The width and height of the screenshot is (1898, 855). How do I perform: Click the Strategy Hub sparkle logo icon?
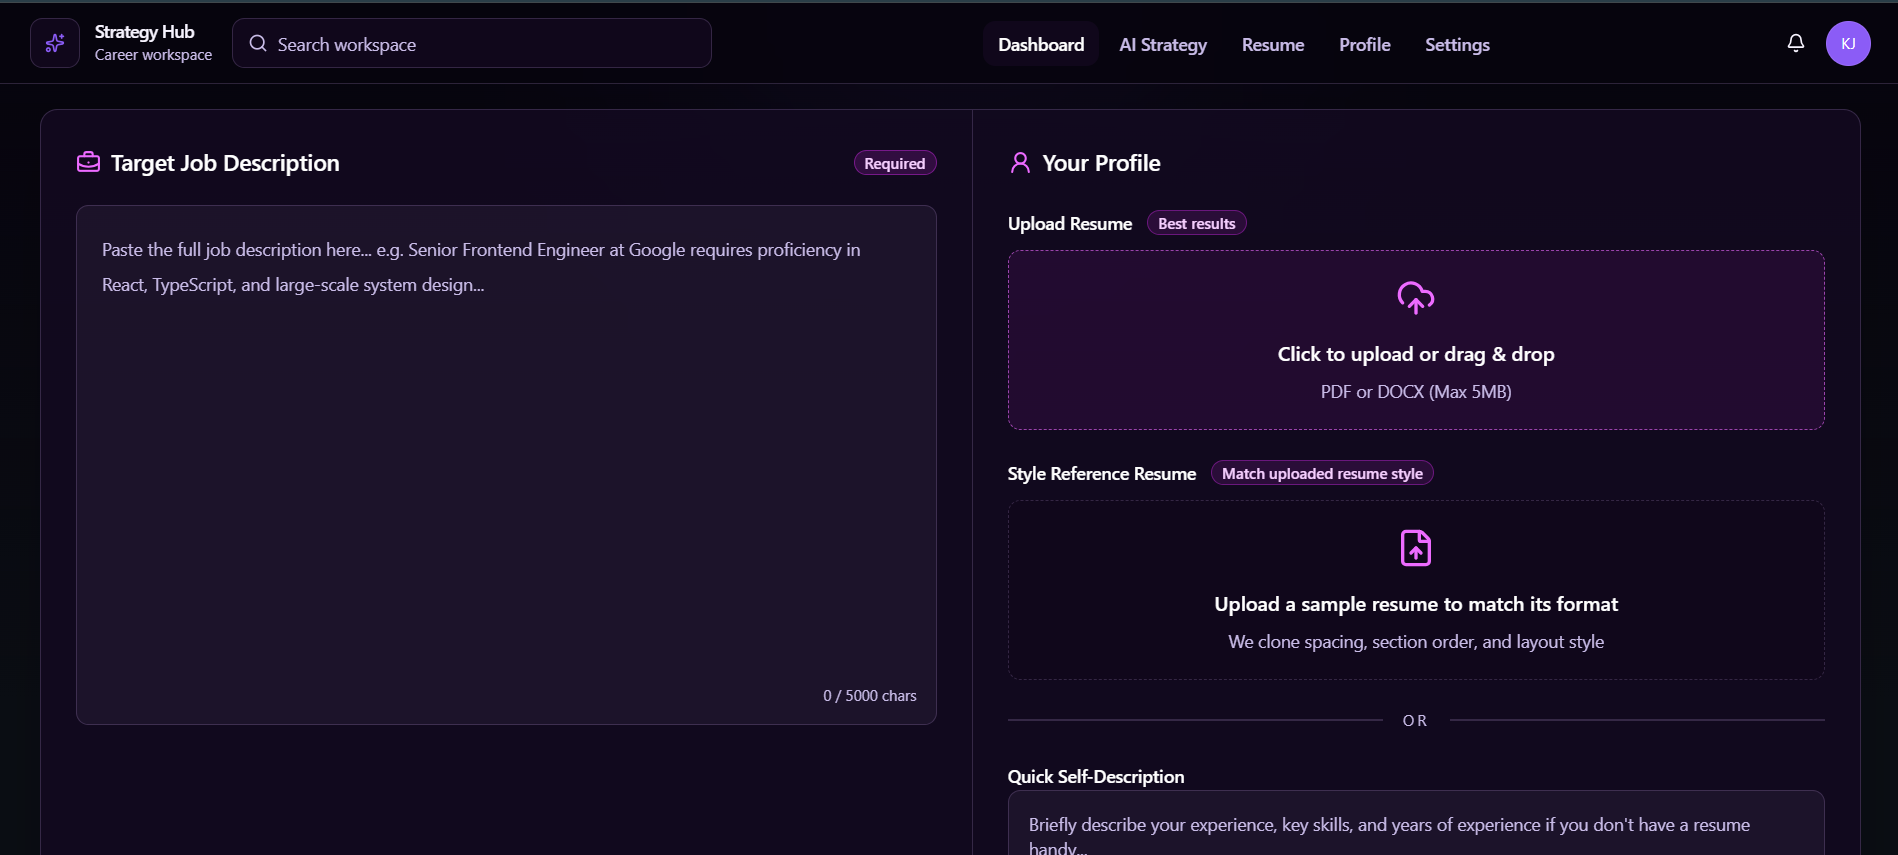pos(55,43)
